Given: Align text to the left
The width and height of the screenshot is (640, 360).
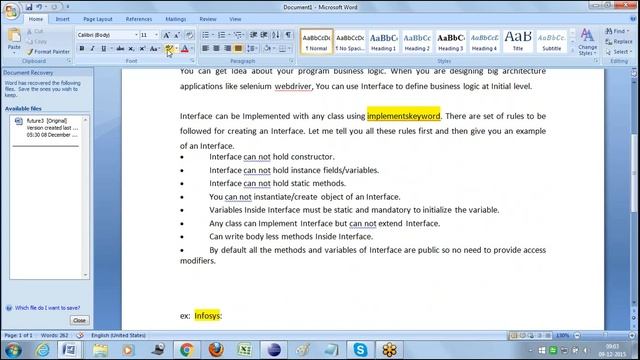Looking at the screenshot, I should (205, 49).
